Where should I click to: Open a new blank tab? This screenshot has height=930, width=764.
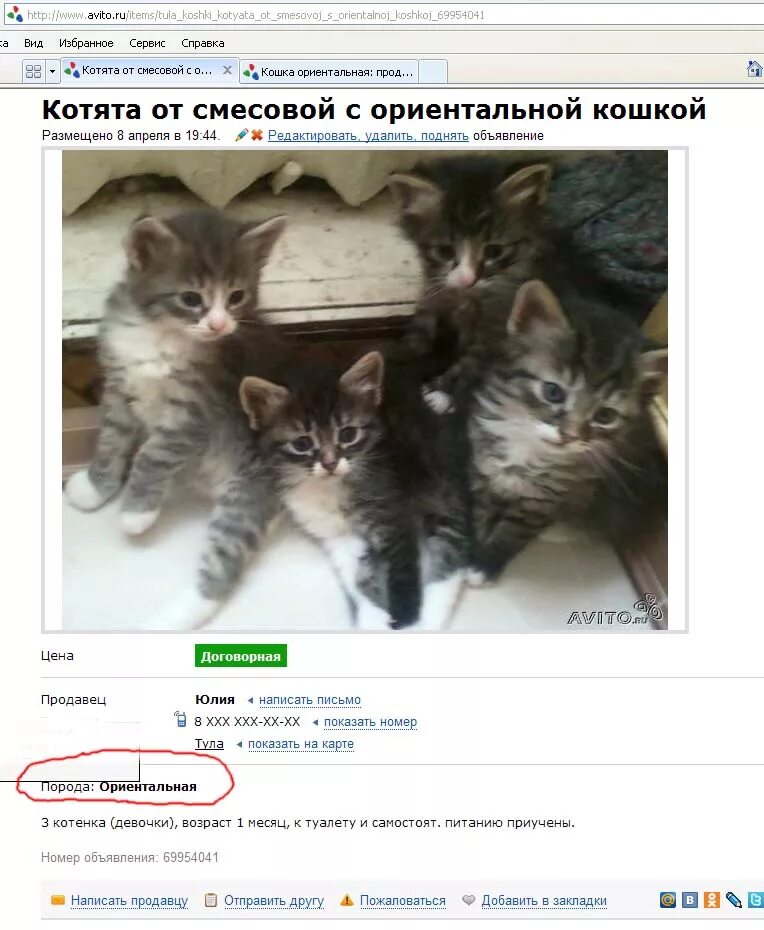click(x=433, y=72)
